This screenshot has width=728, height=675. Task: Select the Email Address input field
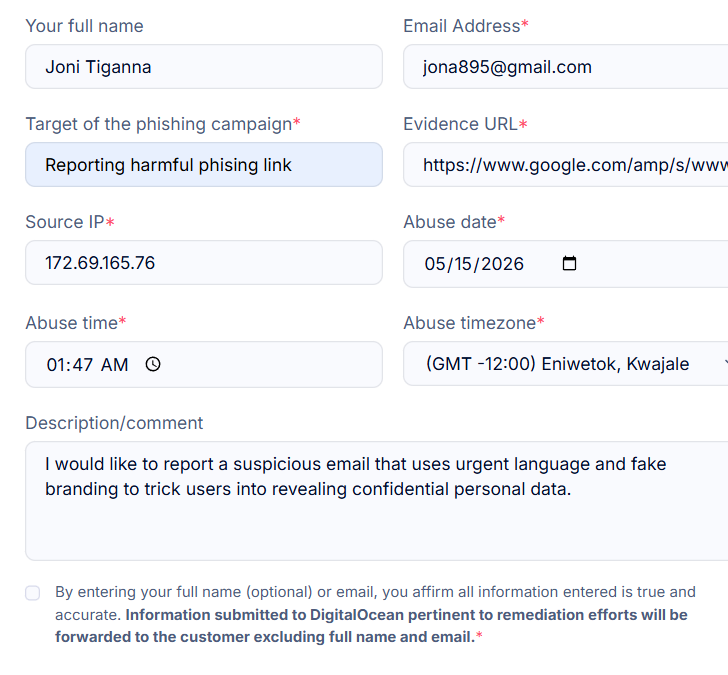click(566, 67)
